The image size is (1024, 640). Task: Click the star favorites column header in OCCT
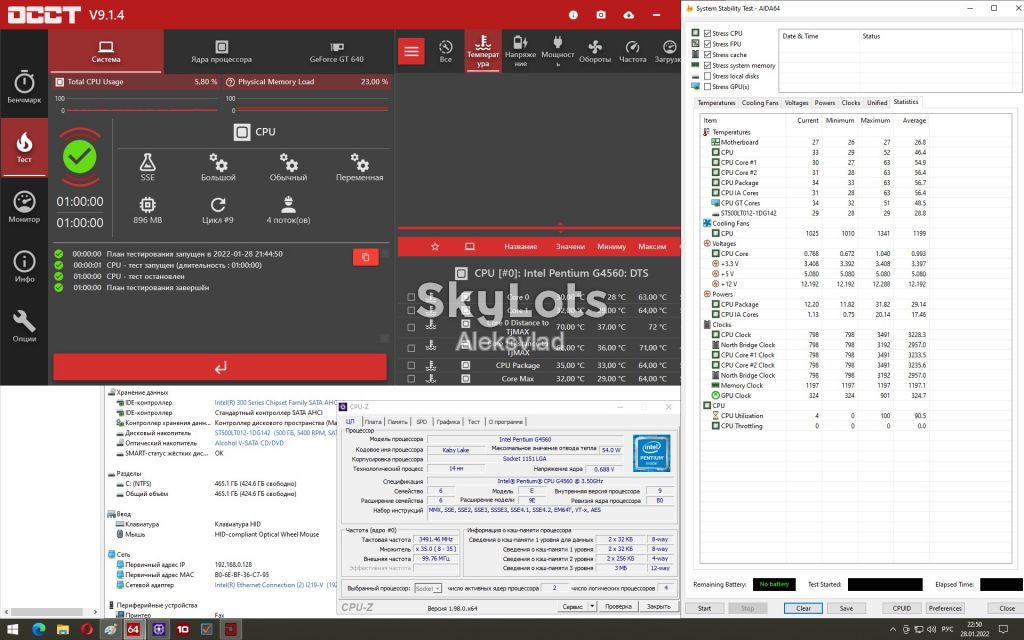coord(435,247)
